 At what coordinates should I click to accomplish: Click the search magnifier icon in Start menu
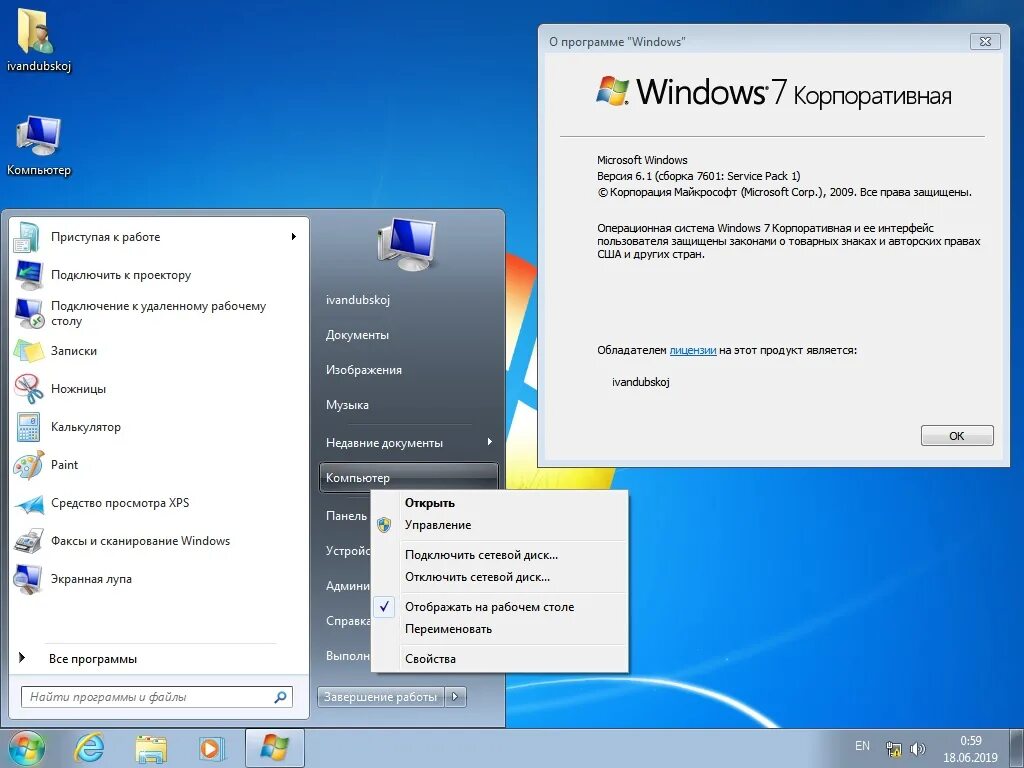[x=280, y=697]
